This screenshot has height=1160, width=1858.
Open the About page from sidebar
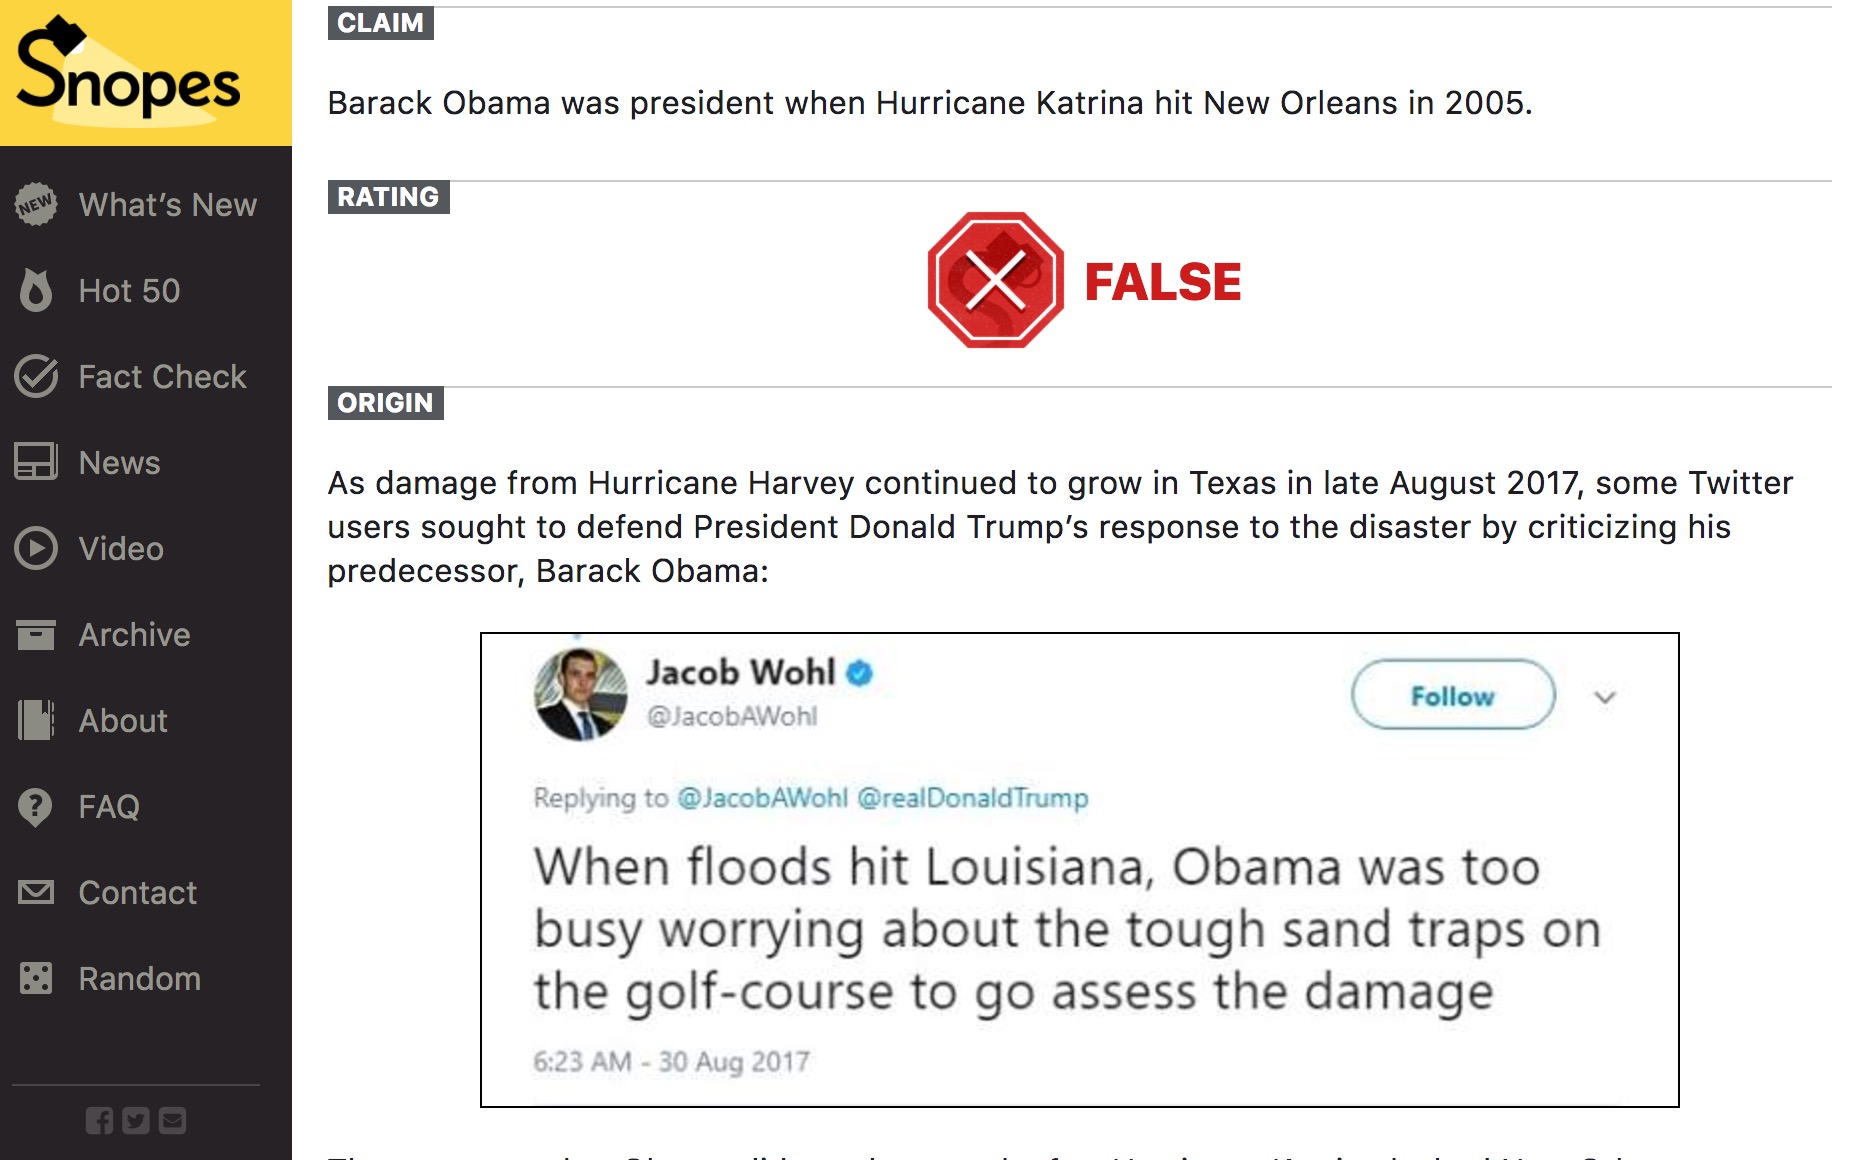pyautogui.click(x=123, y=721)
